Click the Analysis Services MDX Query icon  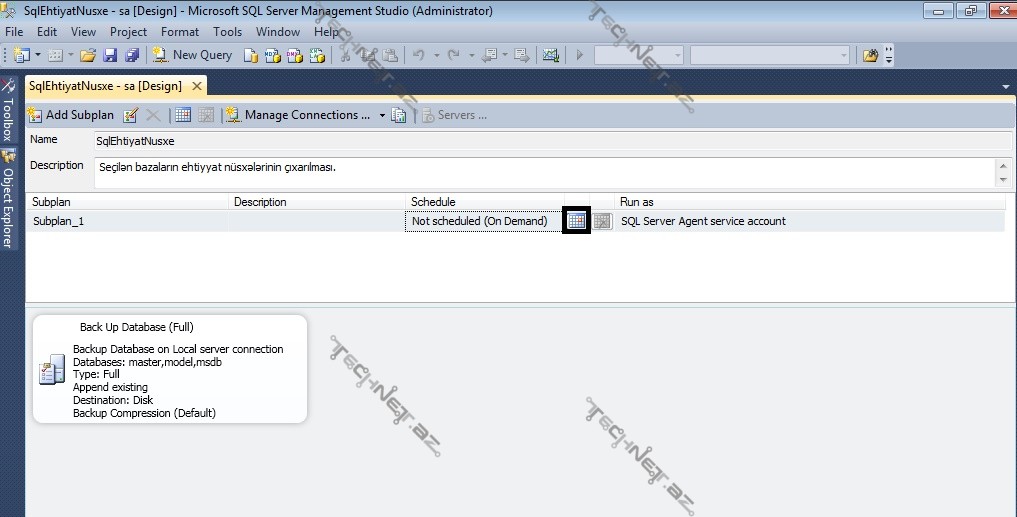point(272,55)
